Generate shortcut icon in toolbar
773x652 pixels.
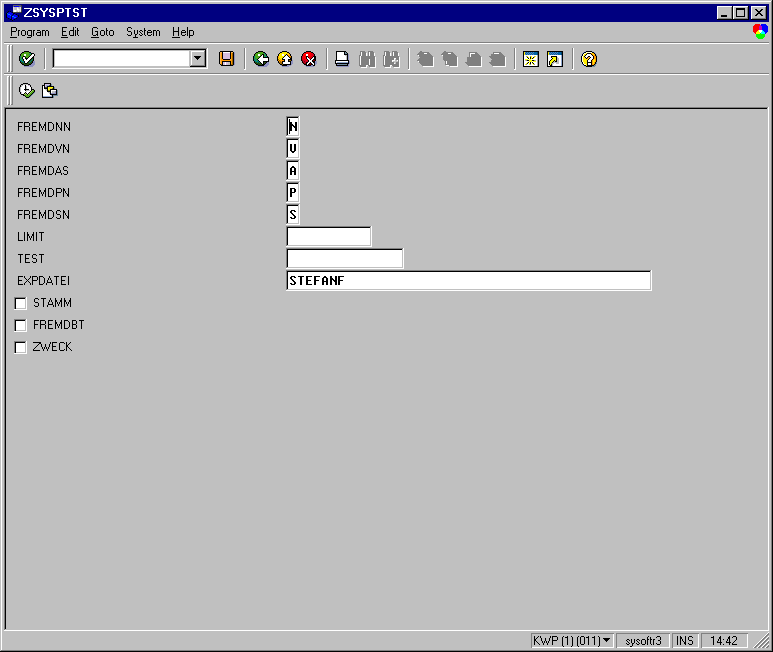(x=555, y=59)
